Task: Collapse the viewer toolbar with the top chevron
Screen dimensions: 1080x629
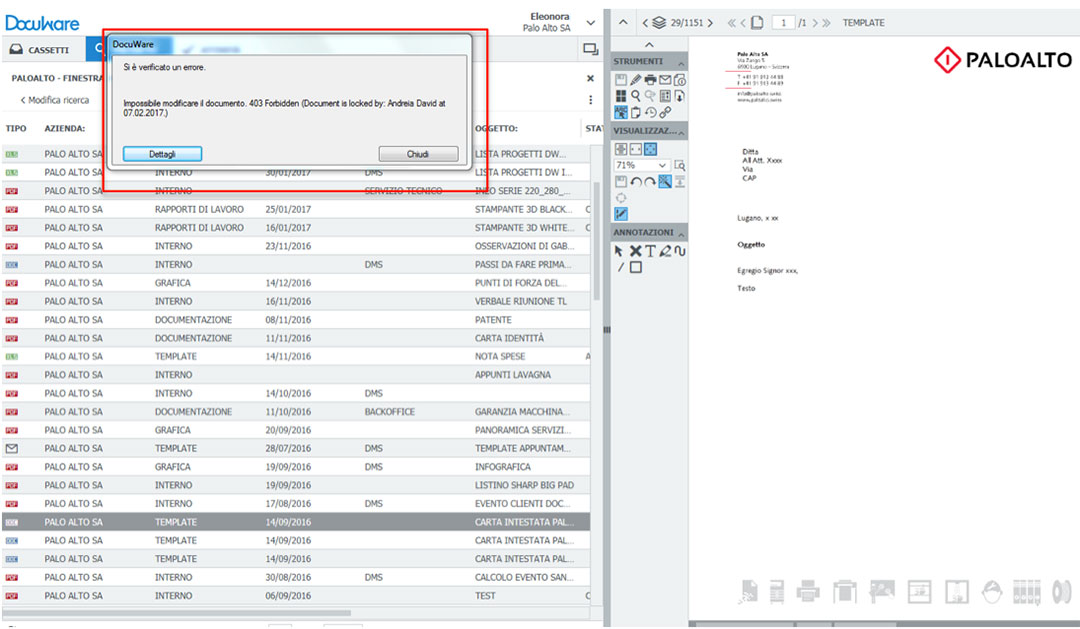Action: (x=649, y=45)
